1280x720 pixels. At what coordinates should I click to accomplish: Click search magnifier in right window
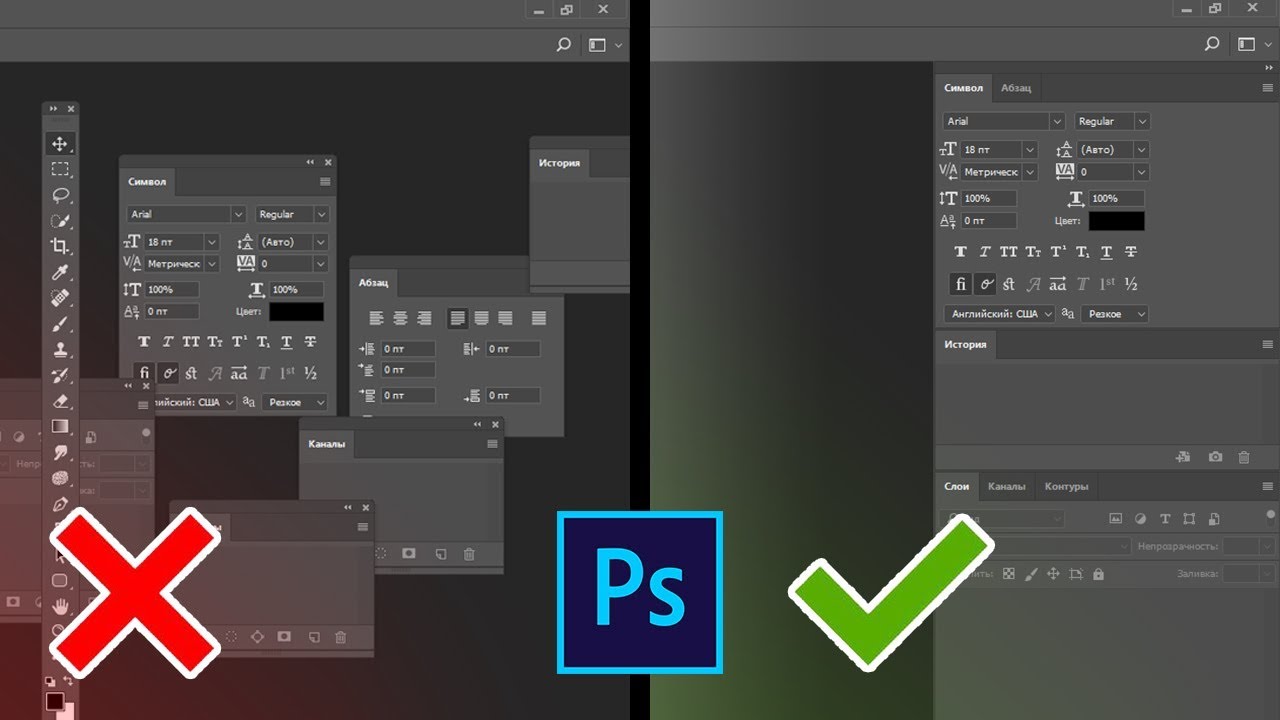pos(1212,44)
